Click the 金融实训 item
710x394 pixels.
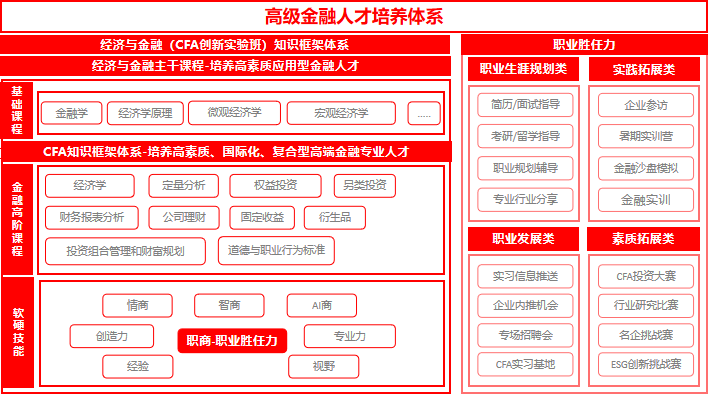646,200
